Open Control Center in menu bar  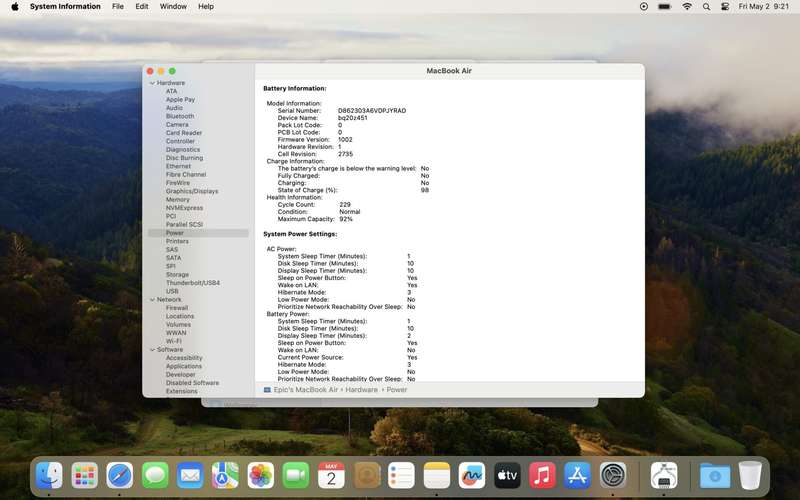724,7
